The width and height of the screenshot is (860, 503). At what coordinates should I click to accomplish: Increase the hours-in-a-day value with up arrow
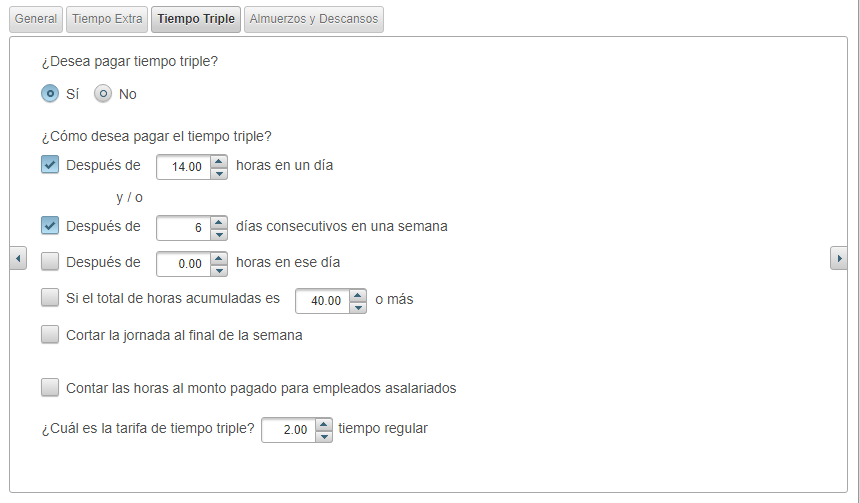tap(219, 160)
